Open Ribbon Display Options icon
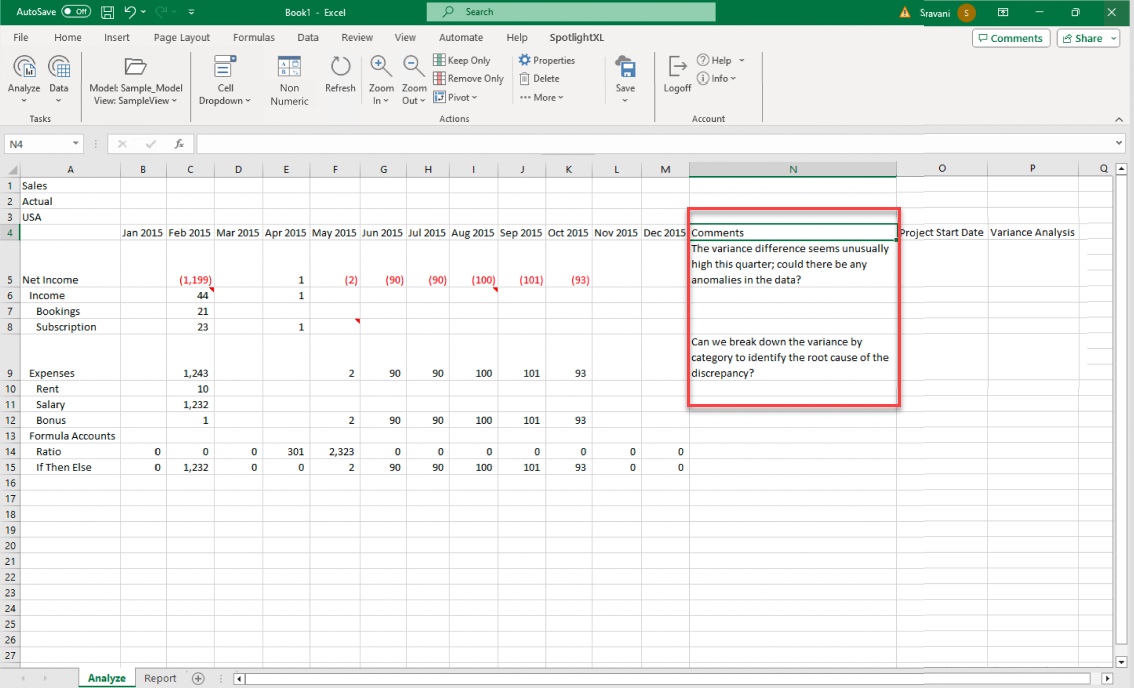Image resolution: width=1134 pixels, height=688 pixels. click(x=1003, y=12)
